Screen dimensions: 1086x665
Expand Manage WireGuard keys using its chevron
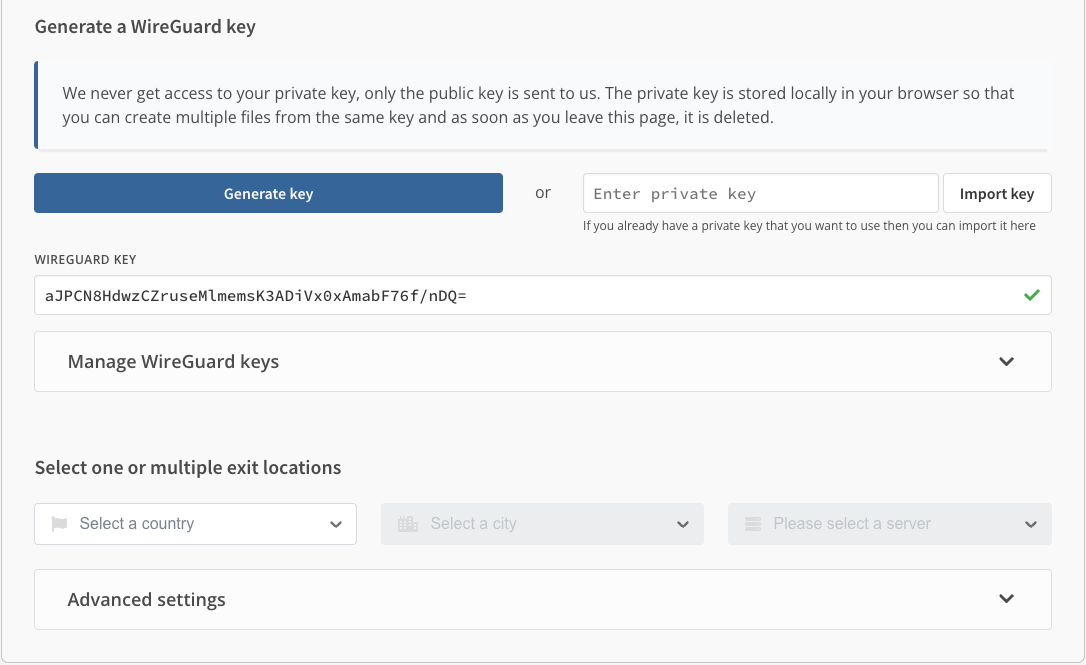[x=1006, y=361]
